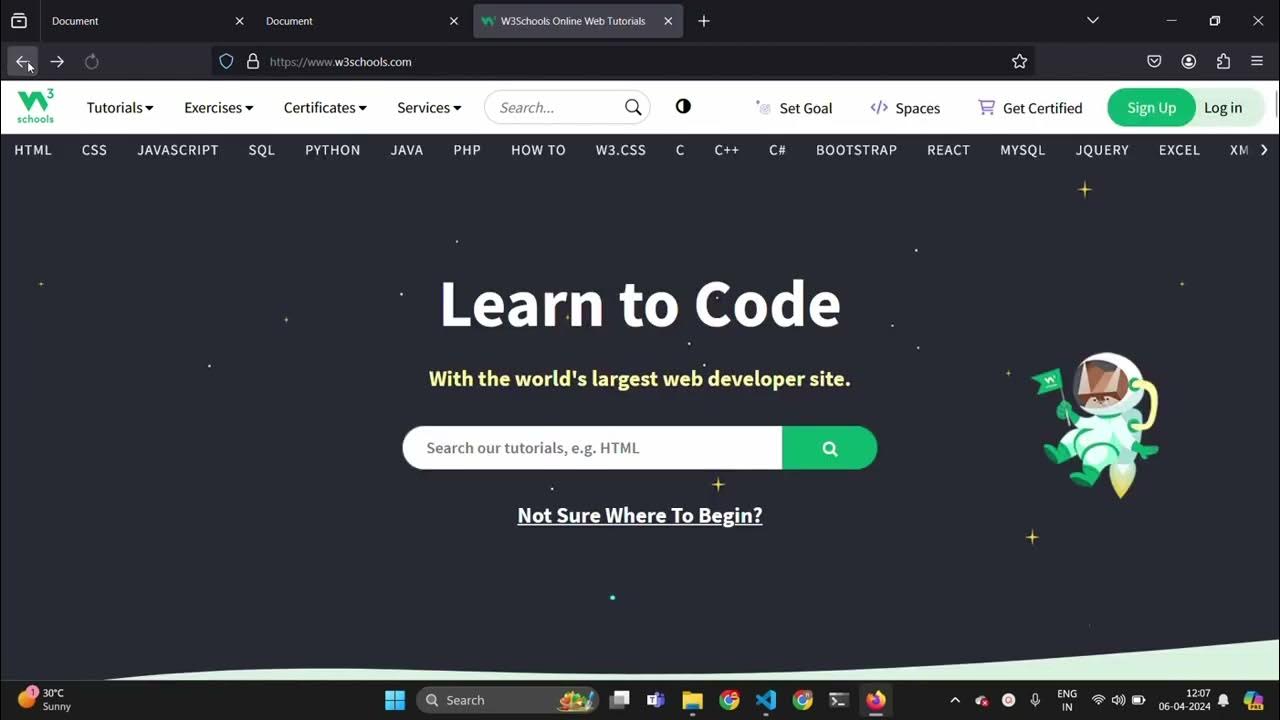Viewport: 1280px width, 720px height.
Task: Open the list all tabs chevron
Action: 1093,20
